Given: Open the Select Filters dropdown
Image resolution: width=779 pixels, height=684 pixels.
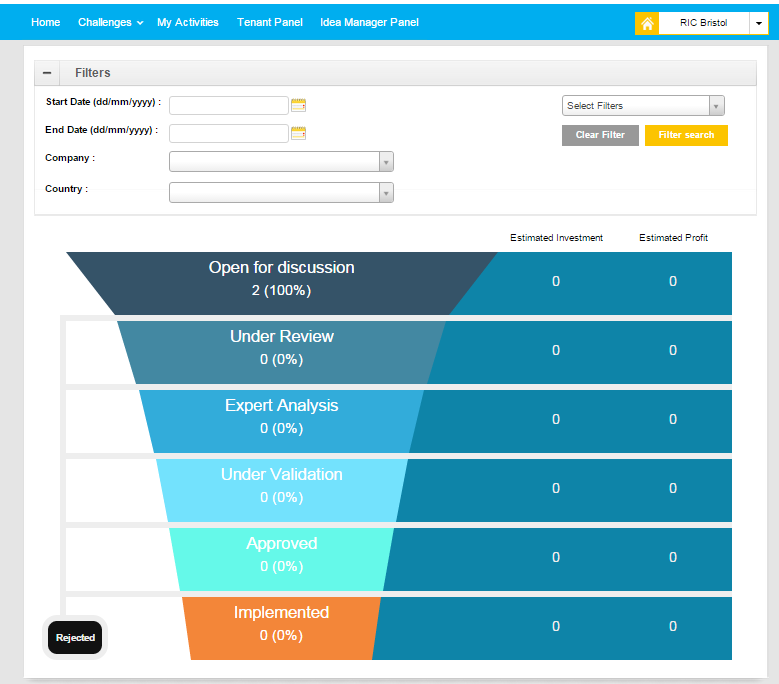Looking at the screenshot, I should tap(643, 106).
